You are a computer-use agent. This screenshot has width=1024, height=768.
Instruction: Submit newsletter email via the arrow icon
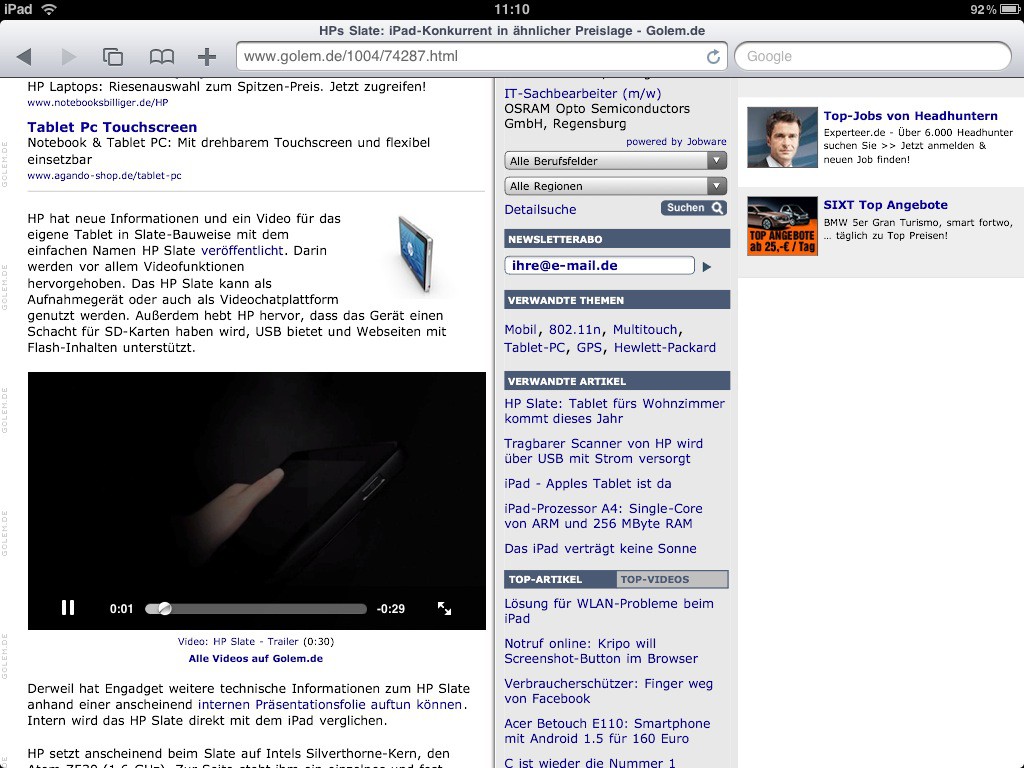click(707, 266)
